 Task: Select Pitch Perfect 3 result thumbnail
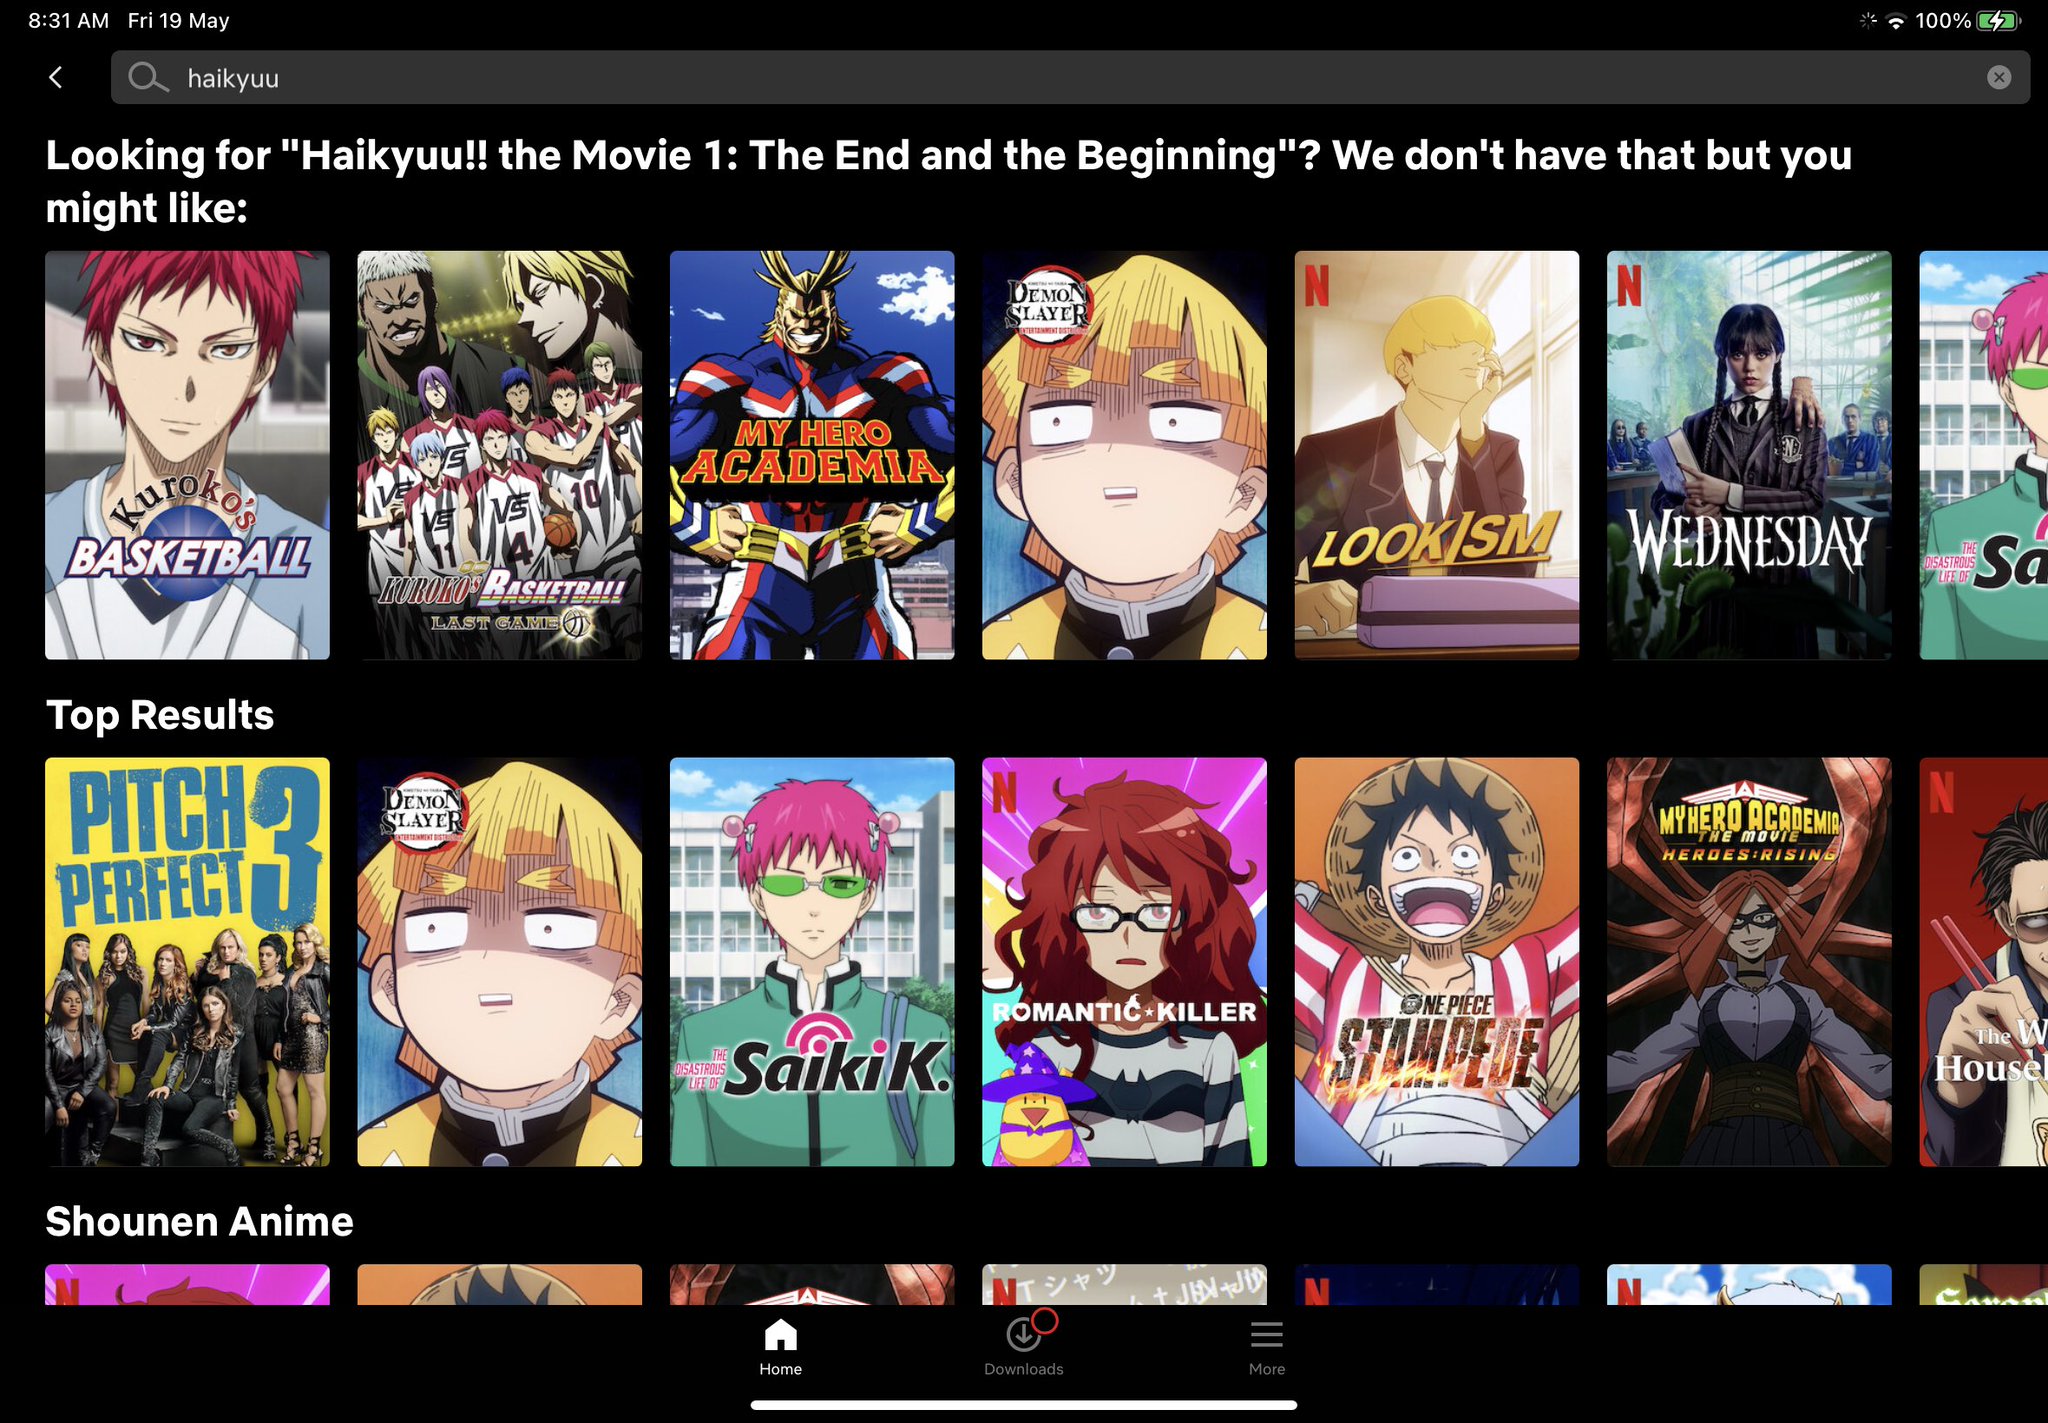pos(188,961)
